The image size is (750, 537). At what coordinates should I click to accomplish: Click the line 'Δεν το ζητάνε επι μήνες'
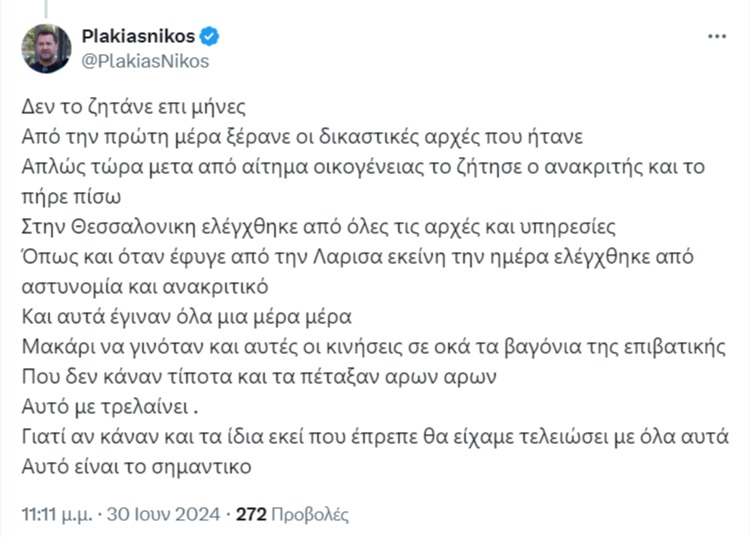pos(133,107)
